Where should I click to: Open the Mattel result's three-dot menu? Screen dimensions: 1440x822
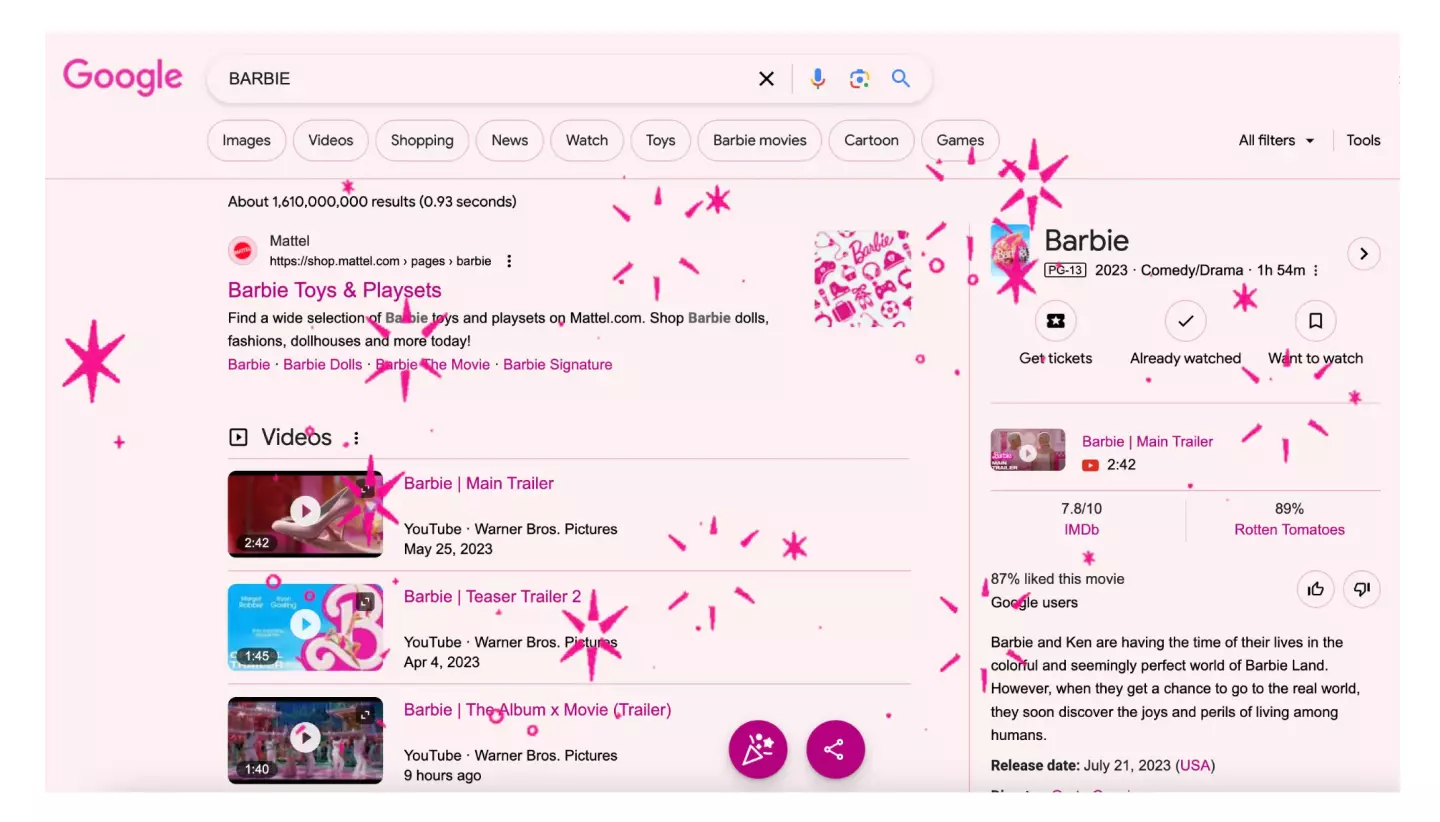pos(509,261)
